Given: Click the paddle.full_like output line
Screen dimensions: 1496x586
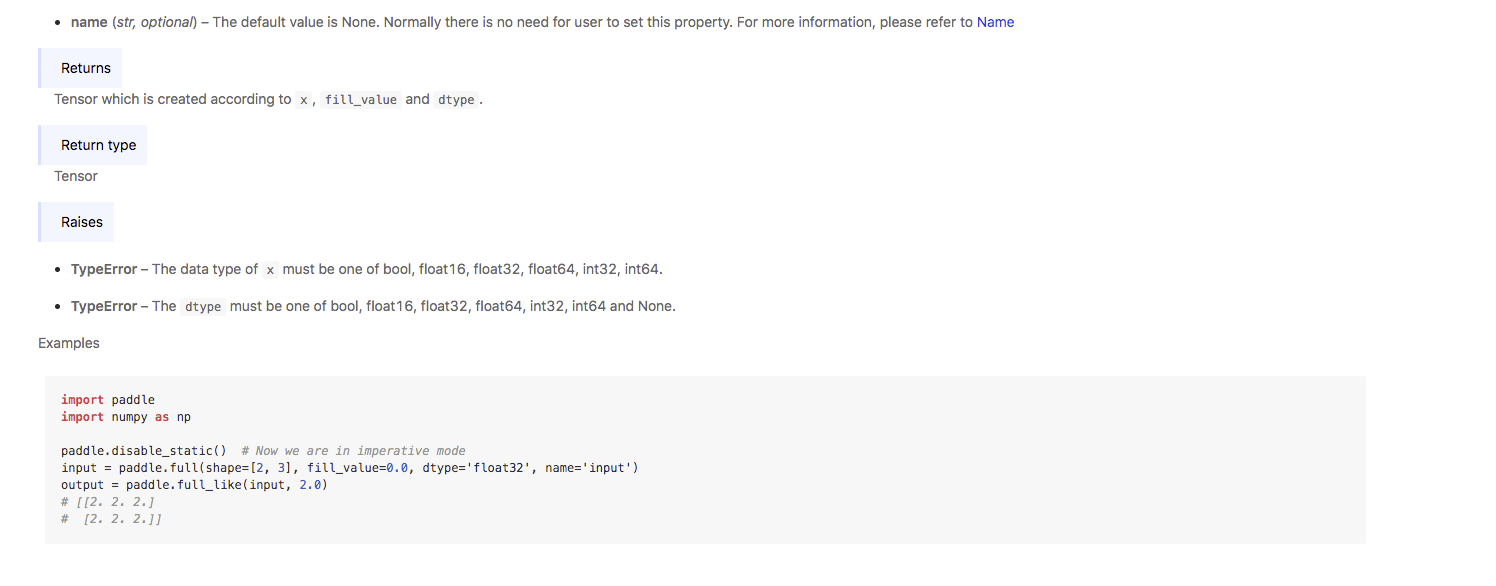Looking at the screenshot, I should pyautogui.click(x=195, y=485).
